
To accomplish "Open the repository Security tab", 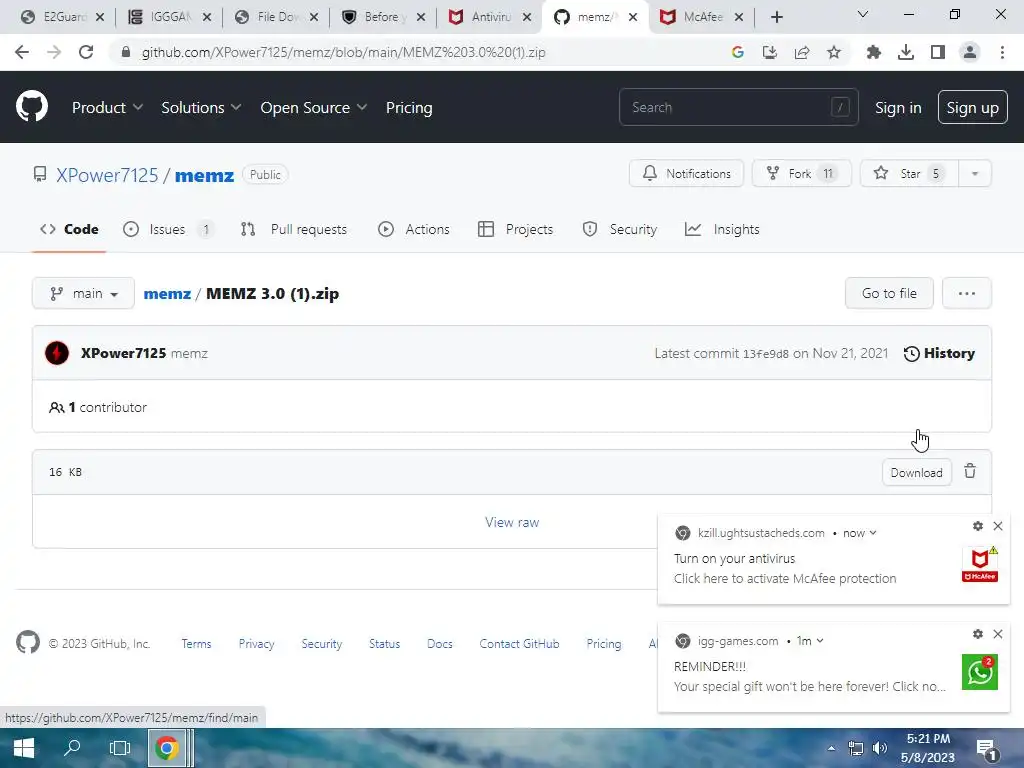I will point(620,229).
